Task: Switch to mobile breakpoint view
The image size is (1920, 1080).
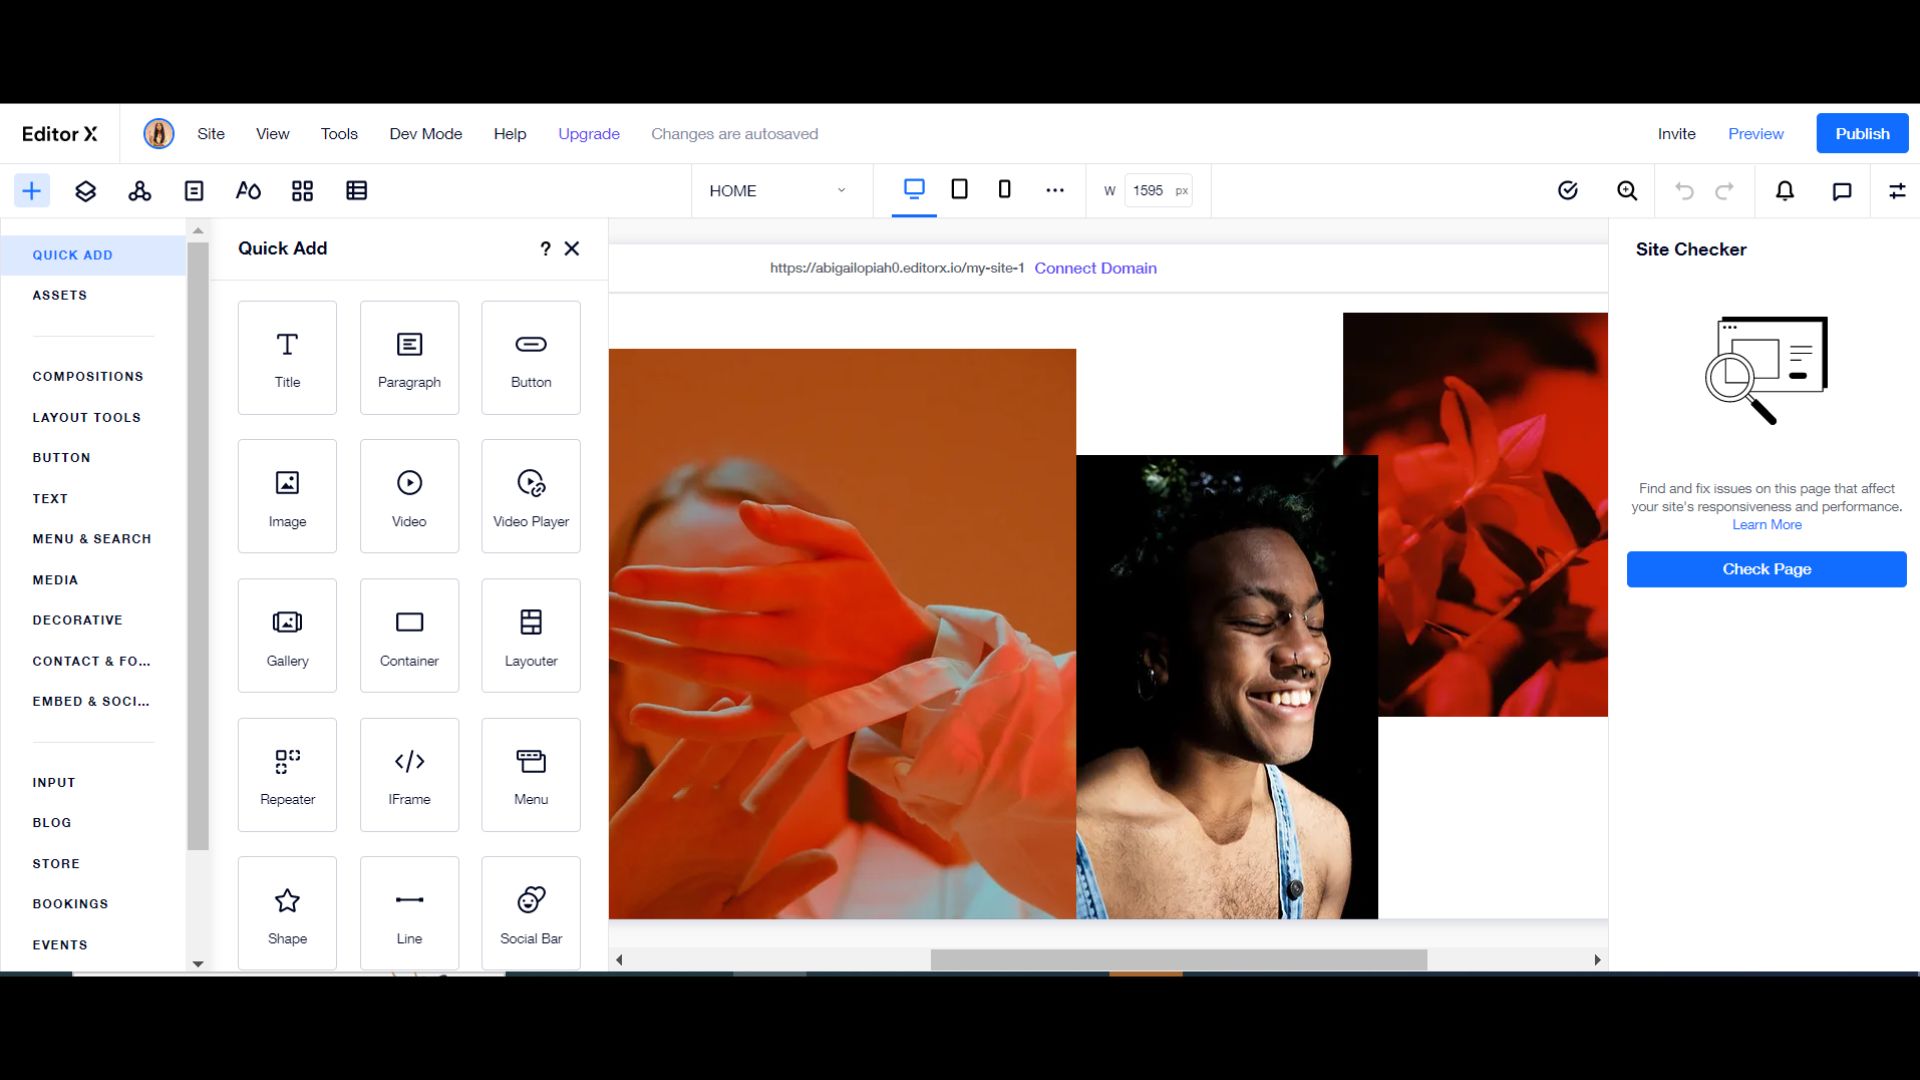Action: pyautogui.click(x=1005, y=190)
